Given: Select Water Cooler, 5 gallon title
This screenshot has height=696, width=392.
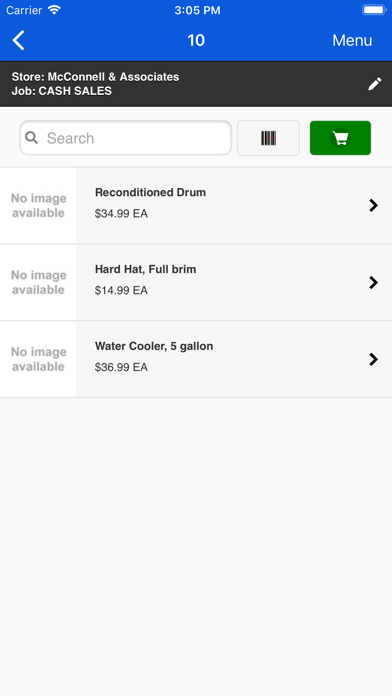Looking at the screenshot, I should tap(154, 346).
